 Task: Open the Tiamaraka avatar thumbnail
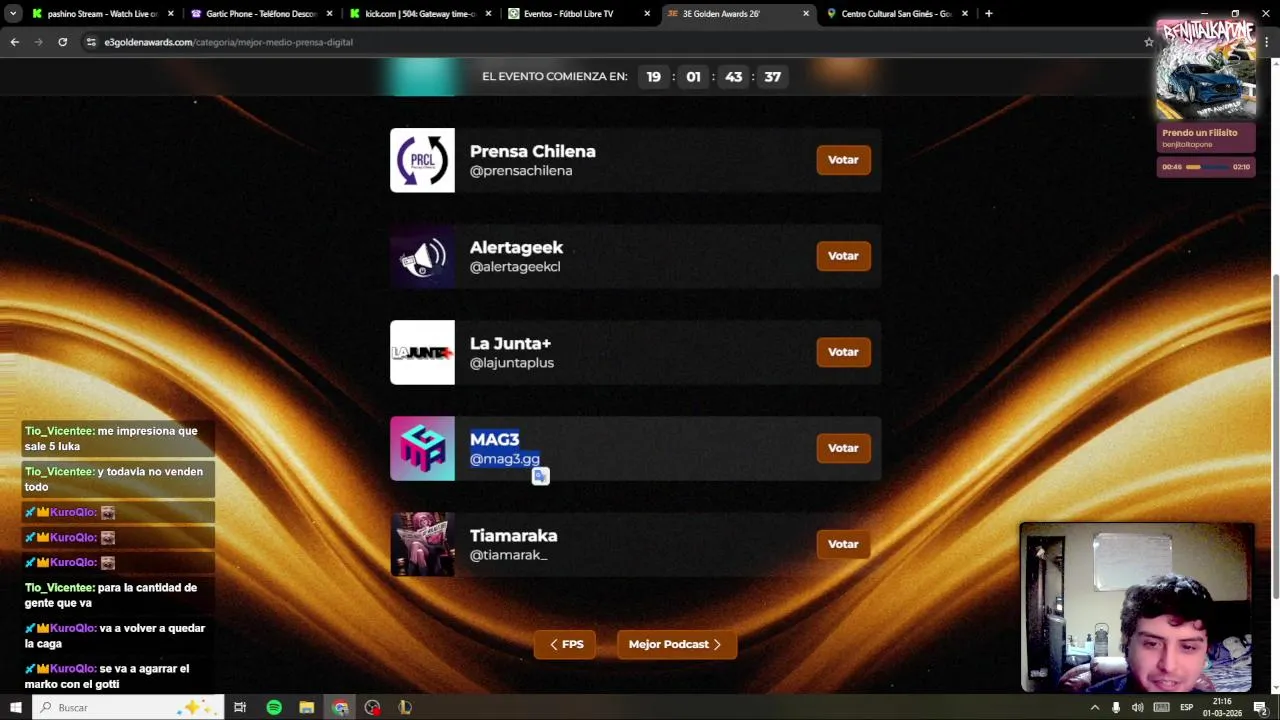click(x=422, y=544)
